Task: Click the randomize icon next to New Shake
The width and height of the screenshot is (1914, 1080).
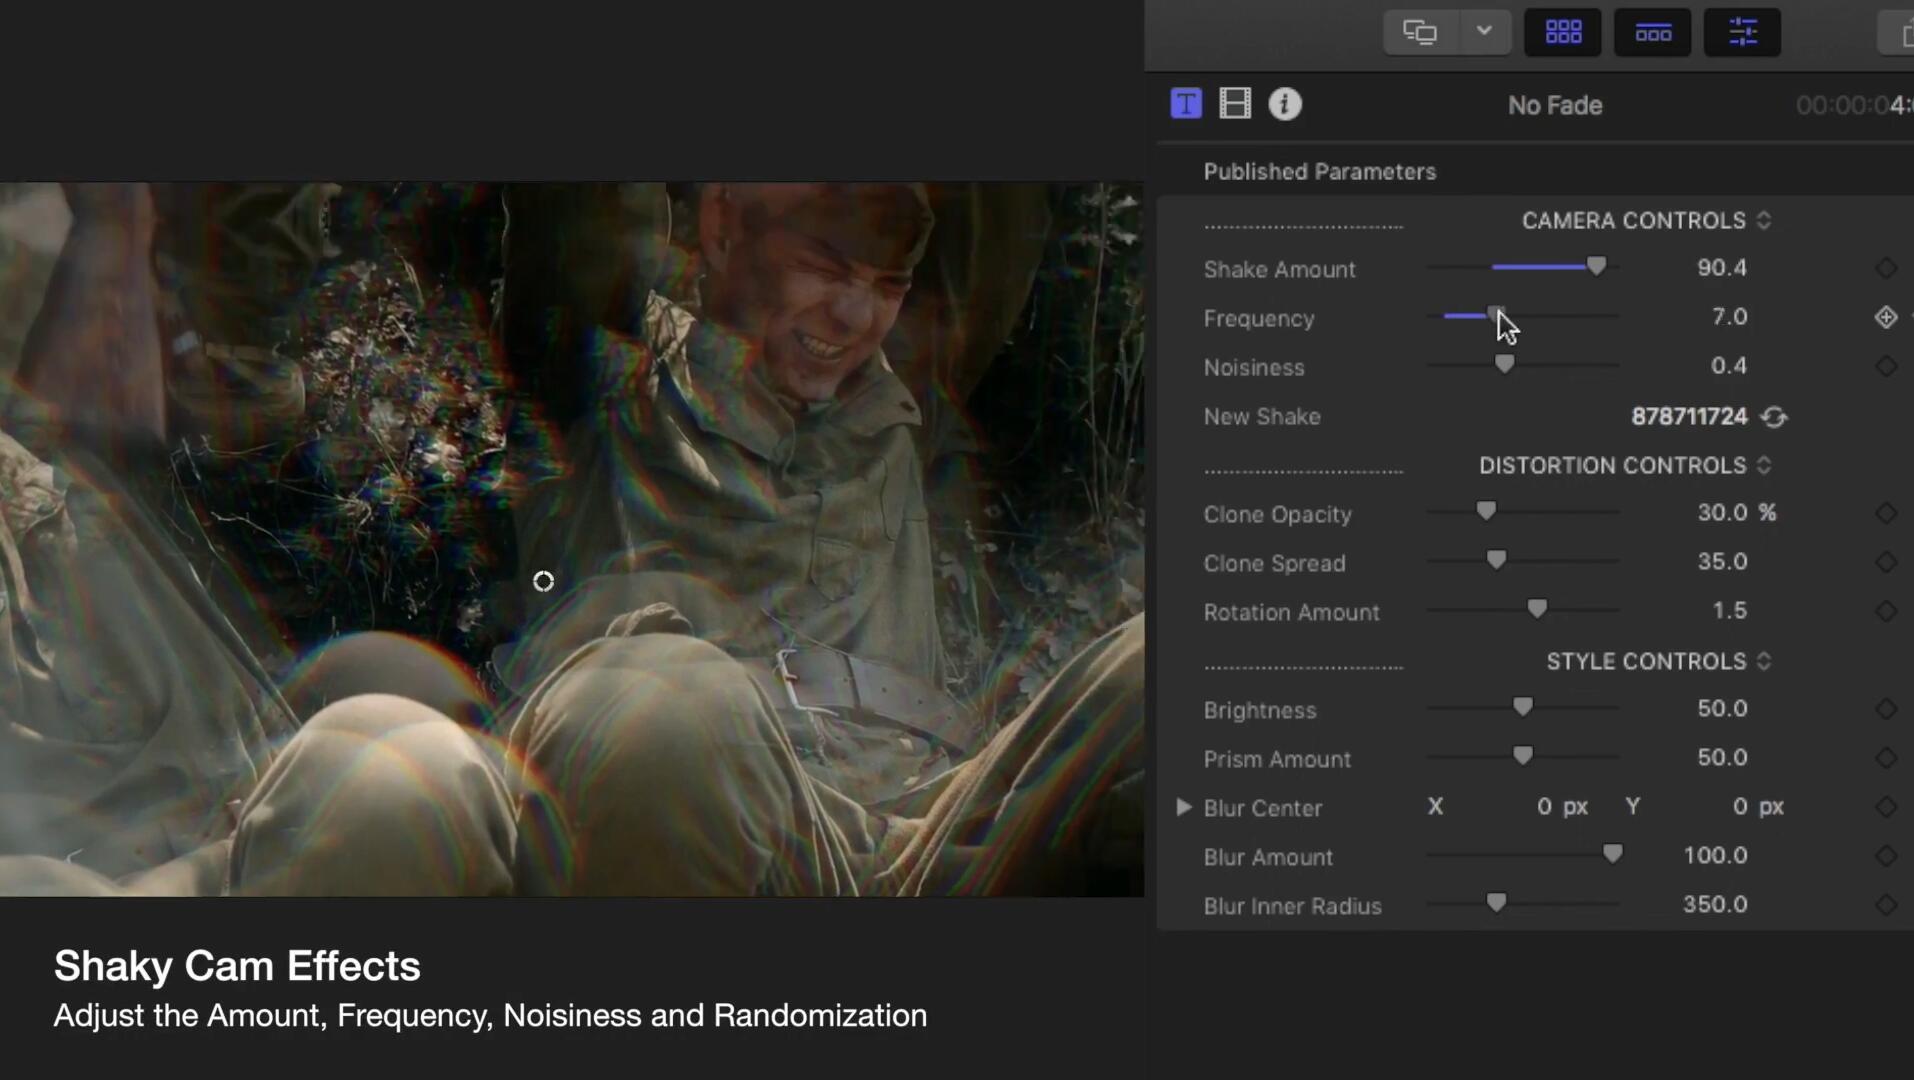Action: coord(1775,417)
